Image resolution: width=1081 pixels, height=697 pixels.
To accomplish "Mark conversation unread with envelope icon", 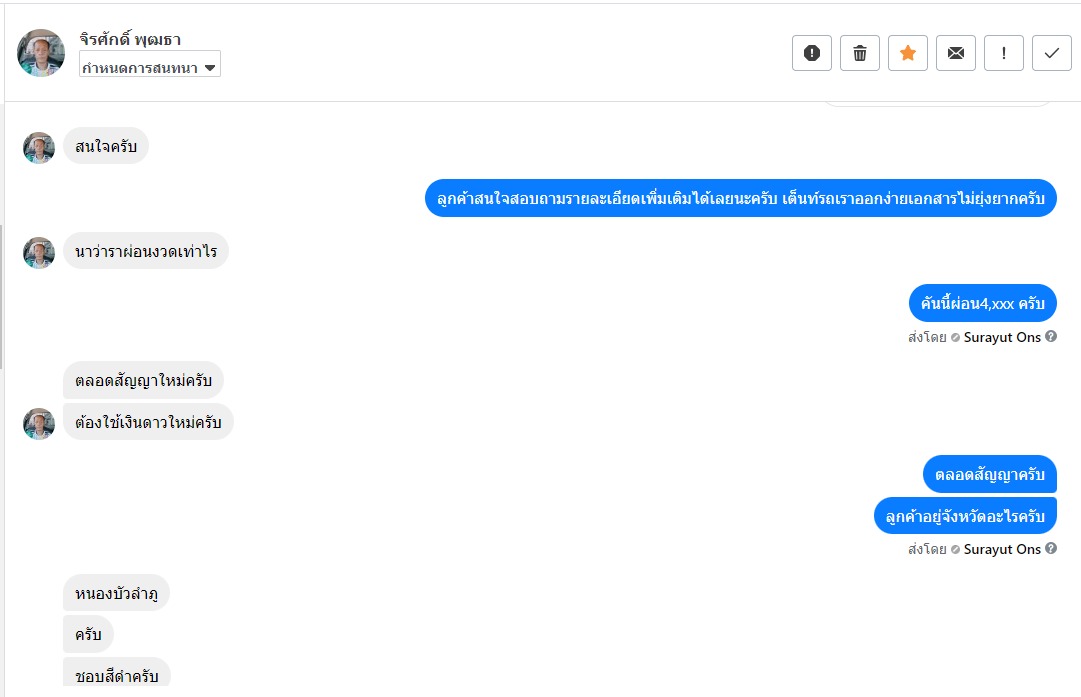I will pyautogui.click(x=955, y=53).
